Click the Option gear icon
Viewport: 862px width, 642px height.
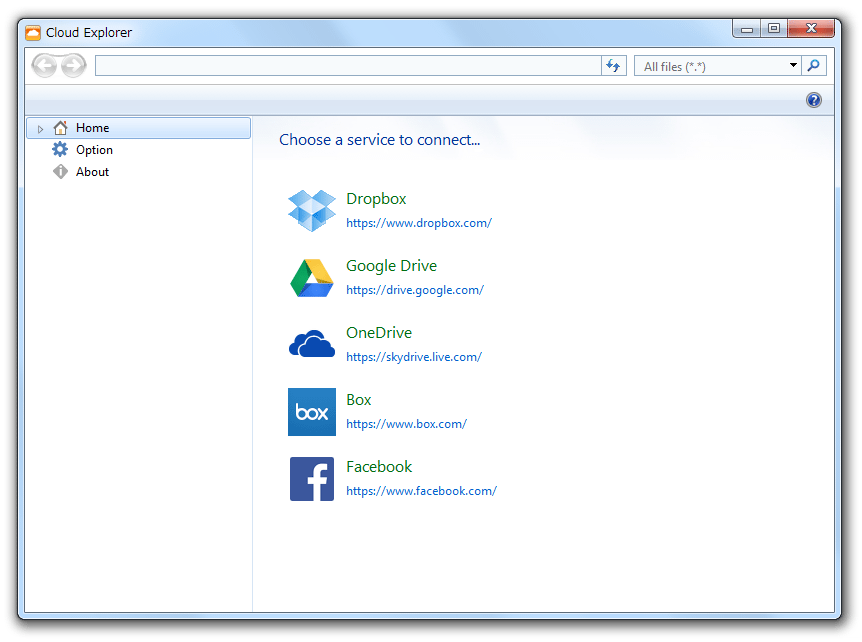[x=60, y=150]
